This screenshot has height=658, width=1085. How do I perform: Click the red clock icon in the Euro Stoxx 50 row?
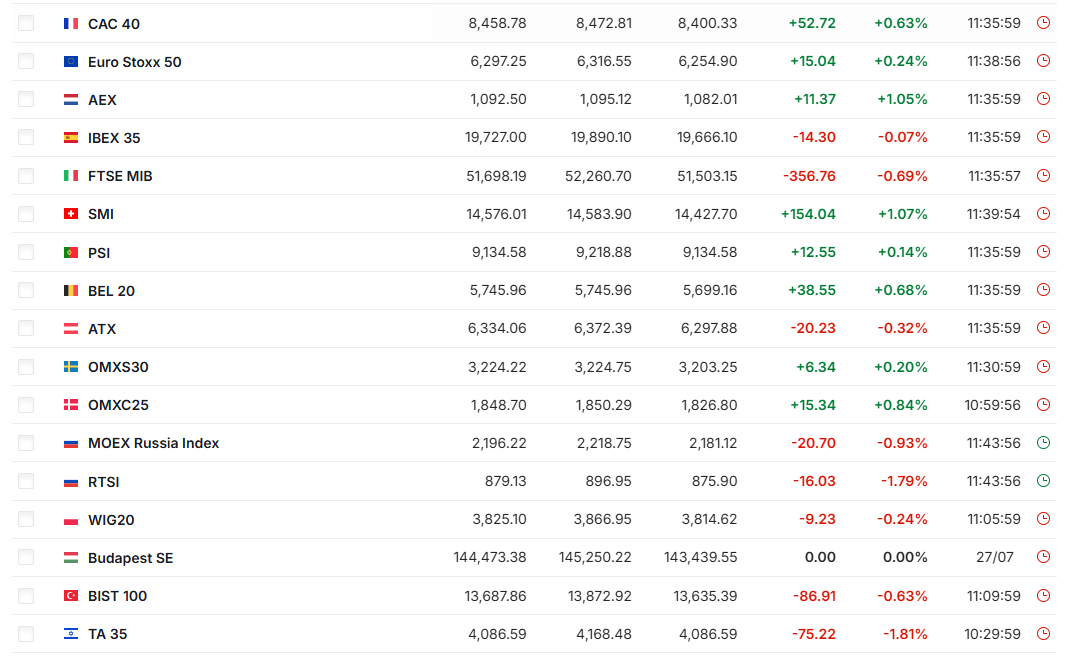point(1043,61)
